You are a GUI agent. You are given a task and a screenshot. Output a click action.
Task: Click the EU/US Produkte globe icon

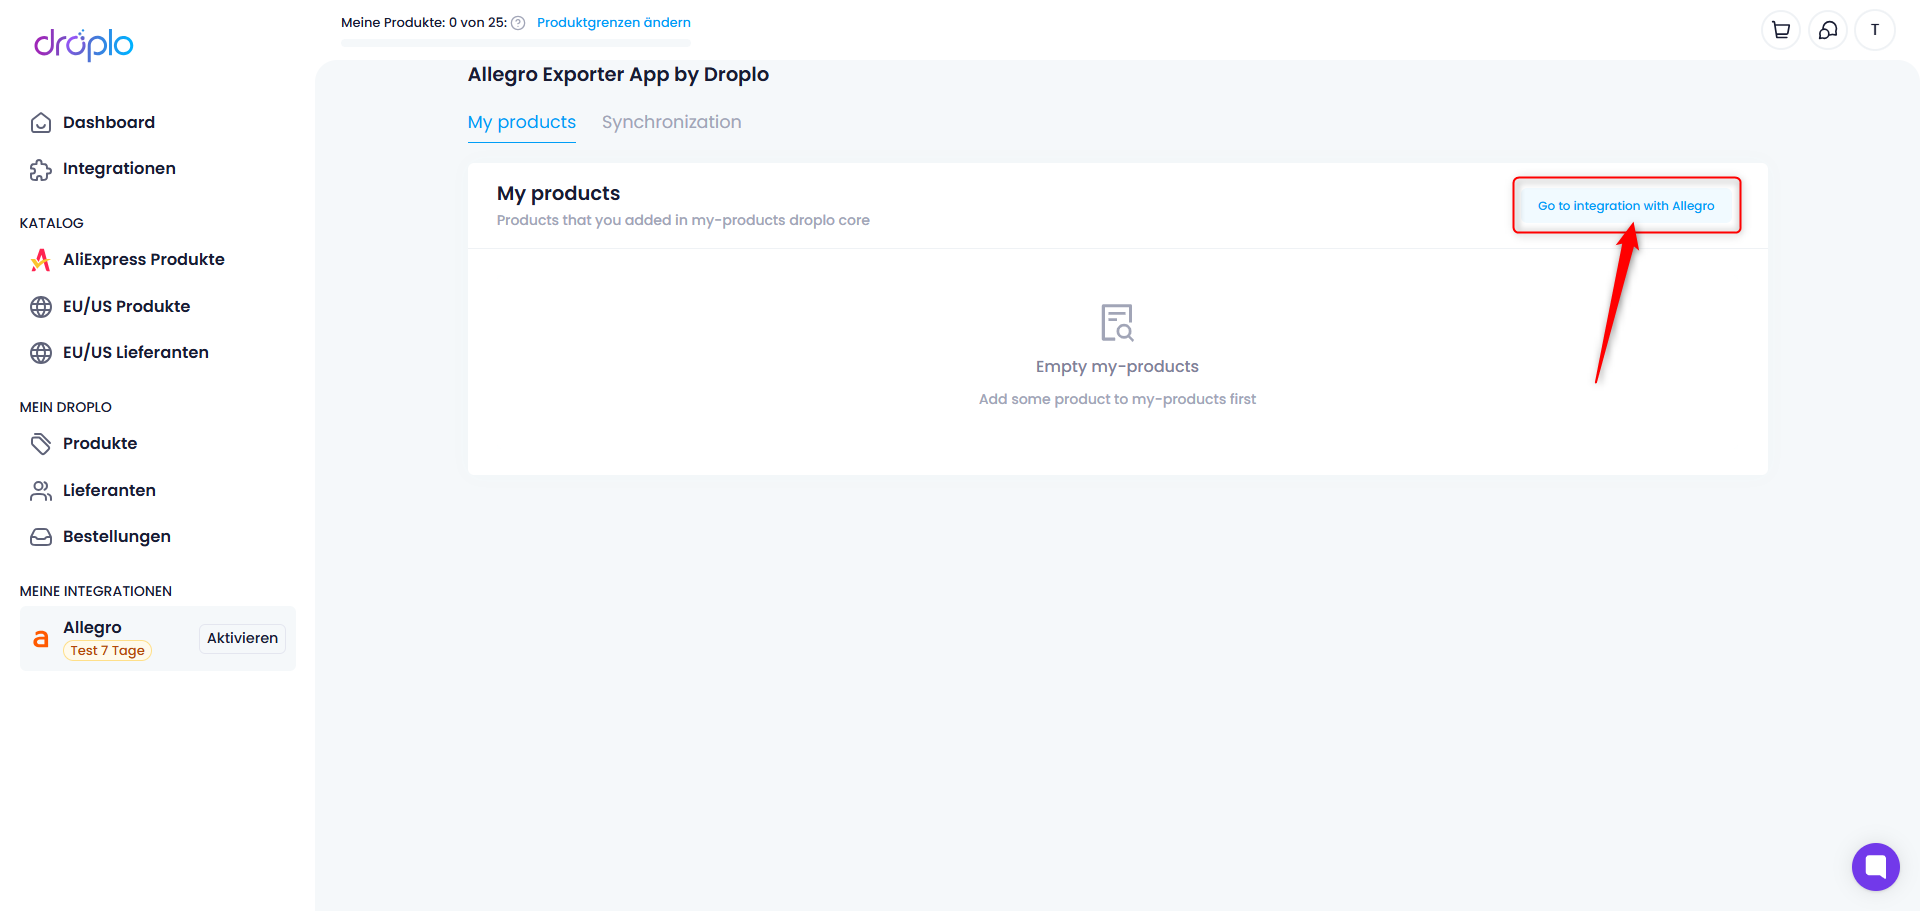[x=41, y=307]
